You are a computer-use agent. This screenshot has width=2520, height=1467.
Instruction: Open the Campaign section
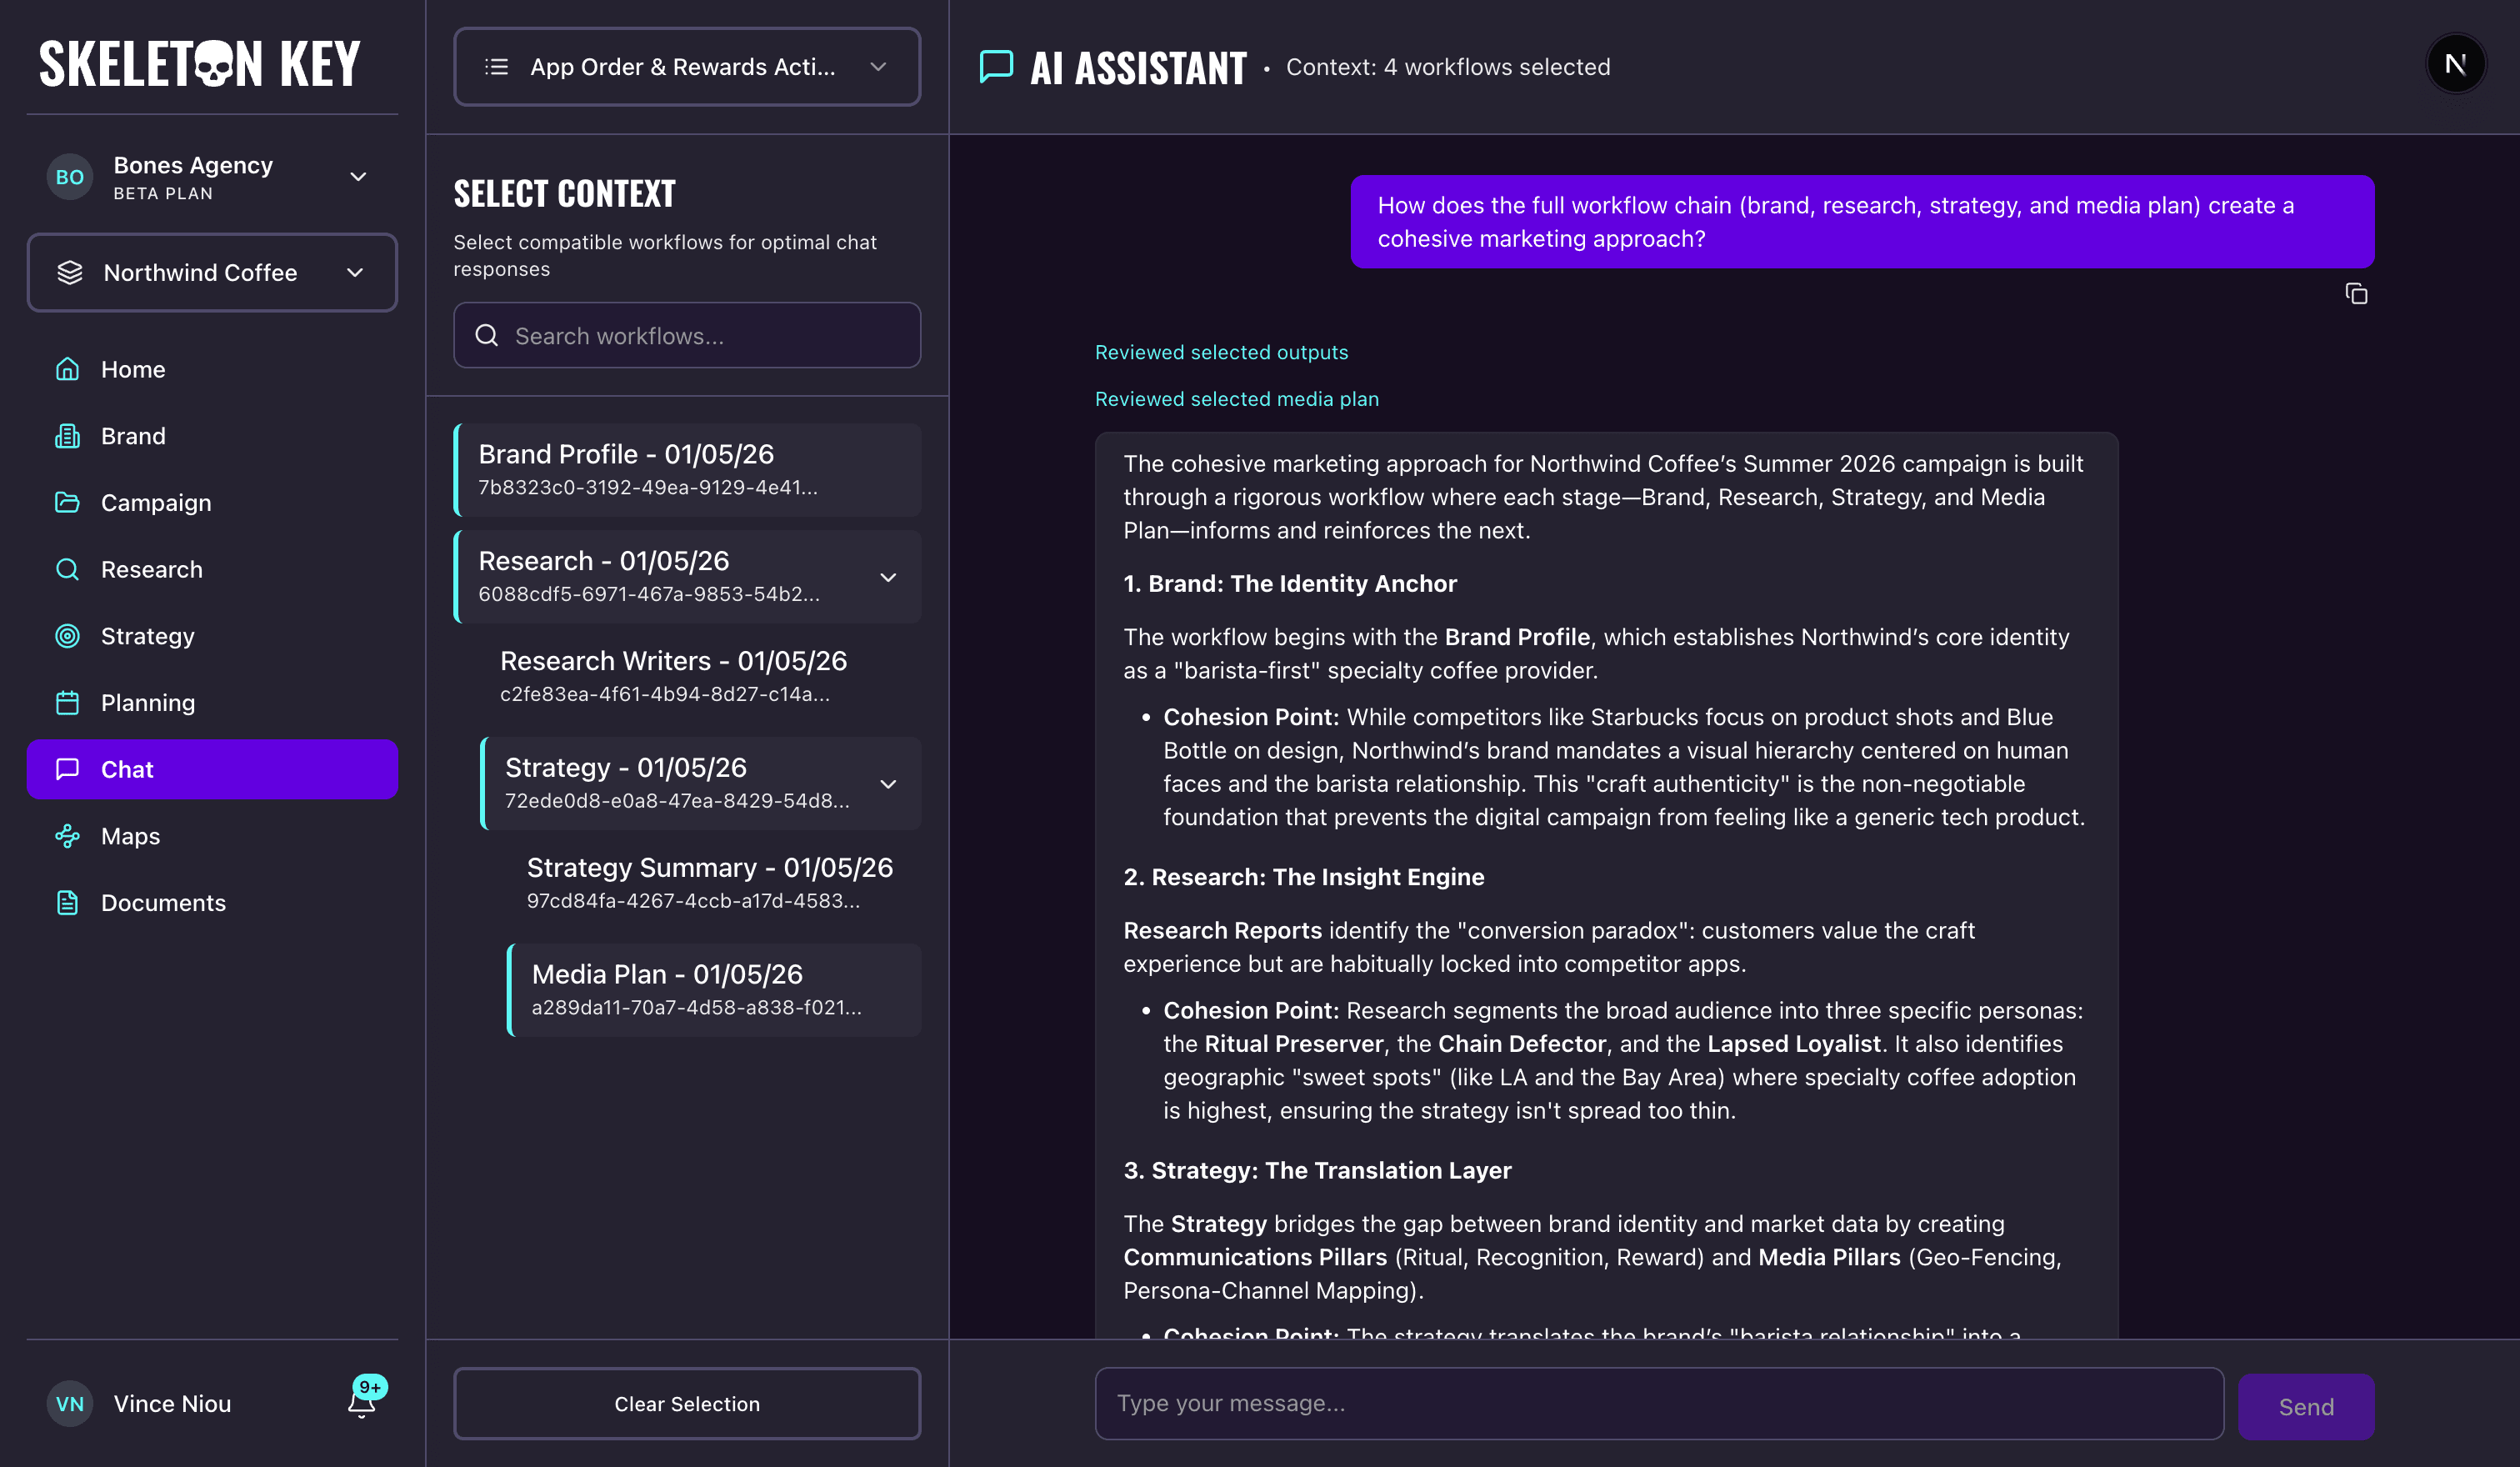pos(212,502)
